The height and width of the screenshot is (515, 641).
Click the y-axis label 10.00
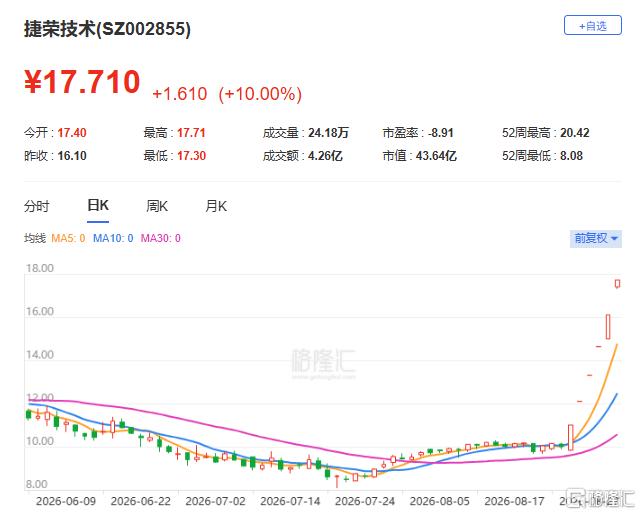[40, 441]
